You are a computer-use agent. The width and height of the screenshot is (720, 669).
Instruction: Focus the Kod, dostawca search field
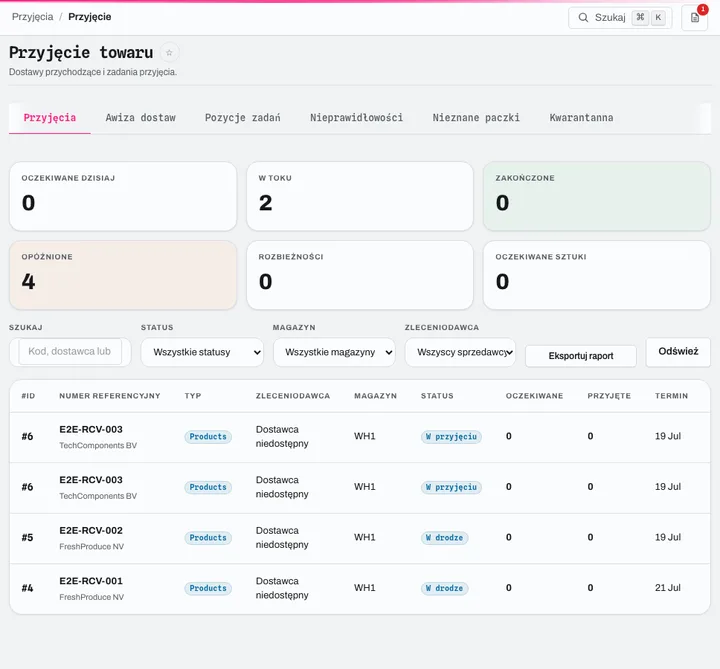pyautogui.click(x=70, y=352)
